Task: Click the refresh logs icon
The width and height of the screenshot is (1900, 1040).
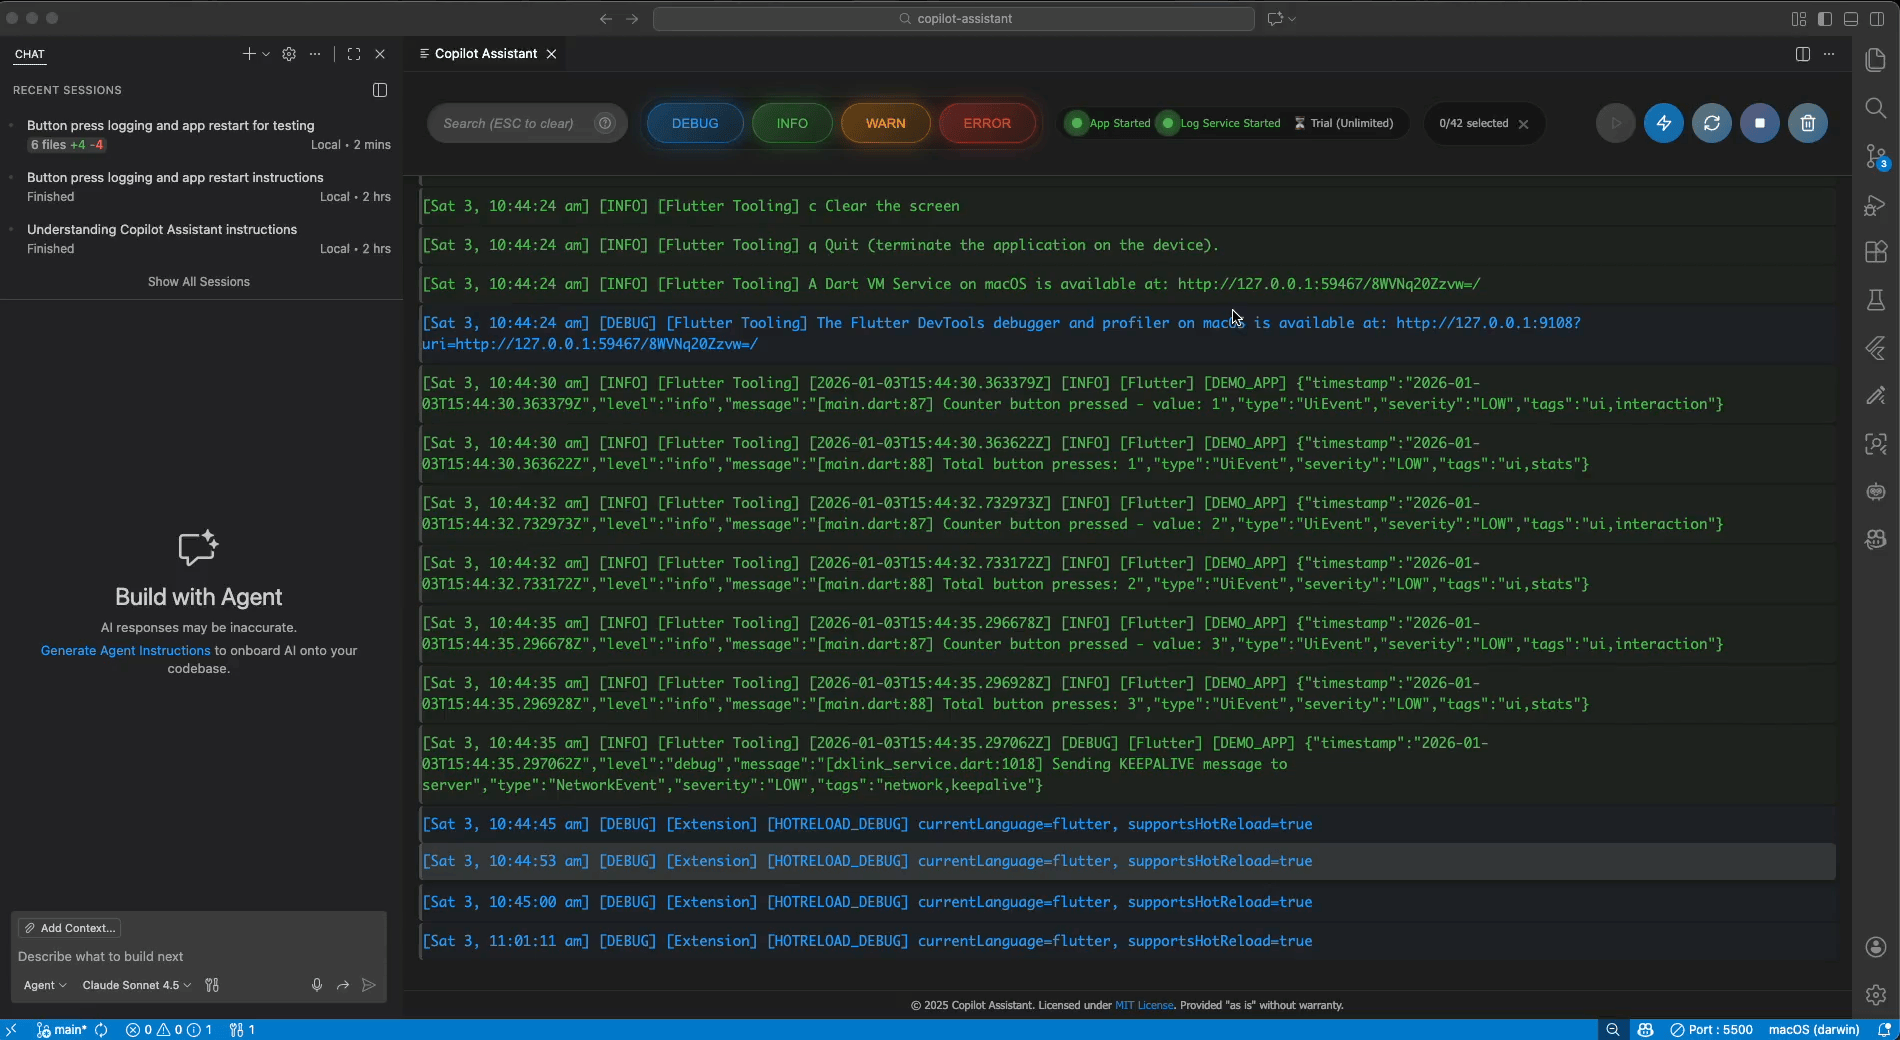Action: pos(1712,123)
